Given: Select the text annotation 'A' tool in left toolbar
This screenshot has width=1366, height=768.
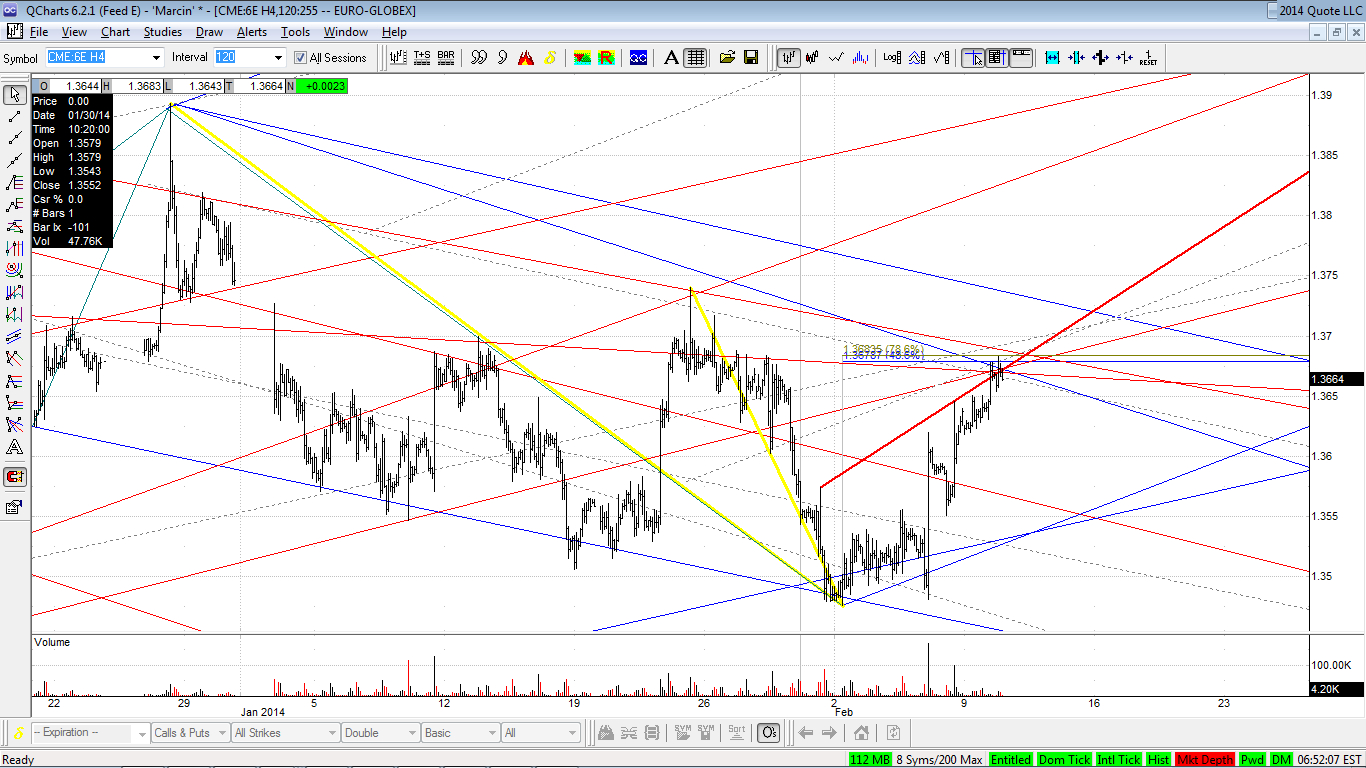Looking at the screenshot, I should 14,447.
